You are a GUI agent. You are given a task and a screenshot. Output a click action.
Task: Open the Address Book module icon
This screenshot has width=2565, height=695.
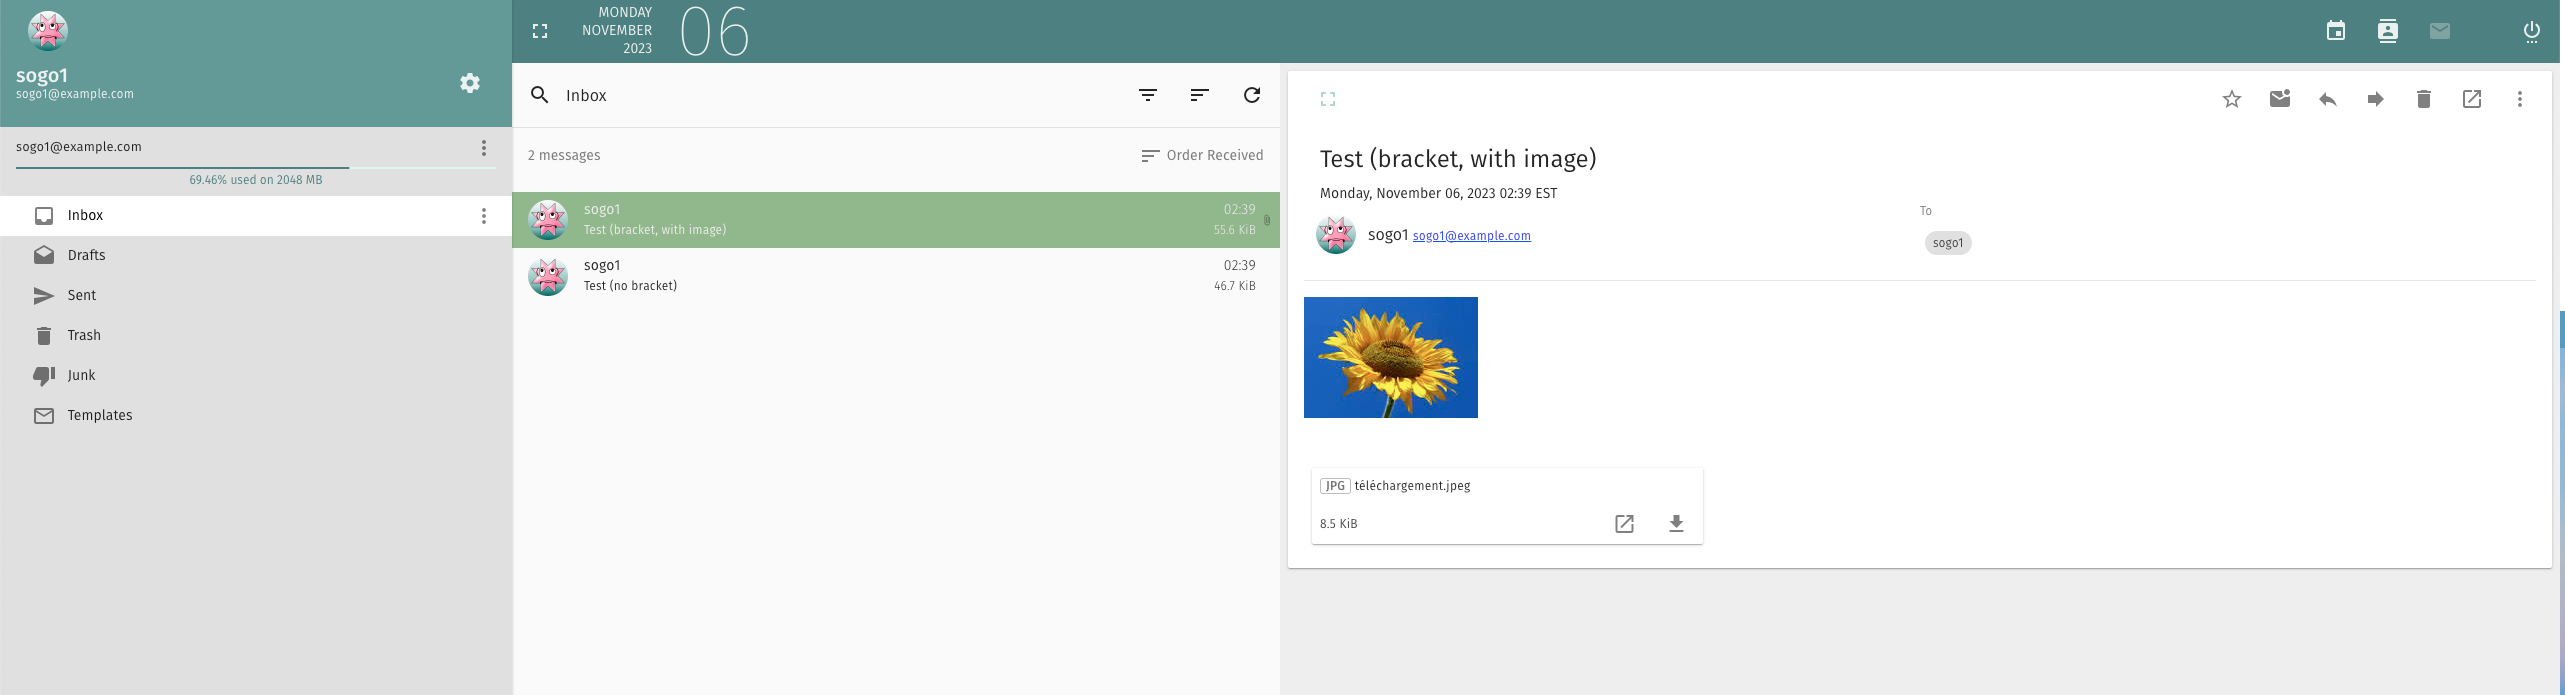pos(2387,31)
